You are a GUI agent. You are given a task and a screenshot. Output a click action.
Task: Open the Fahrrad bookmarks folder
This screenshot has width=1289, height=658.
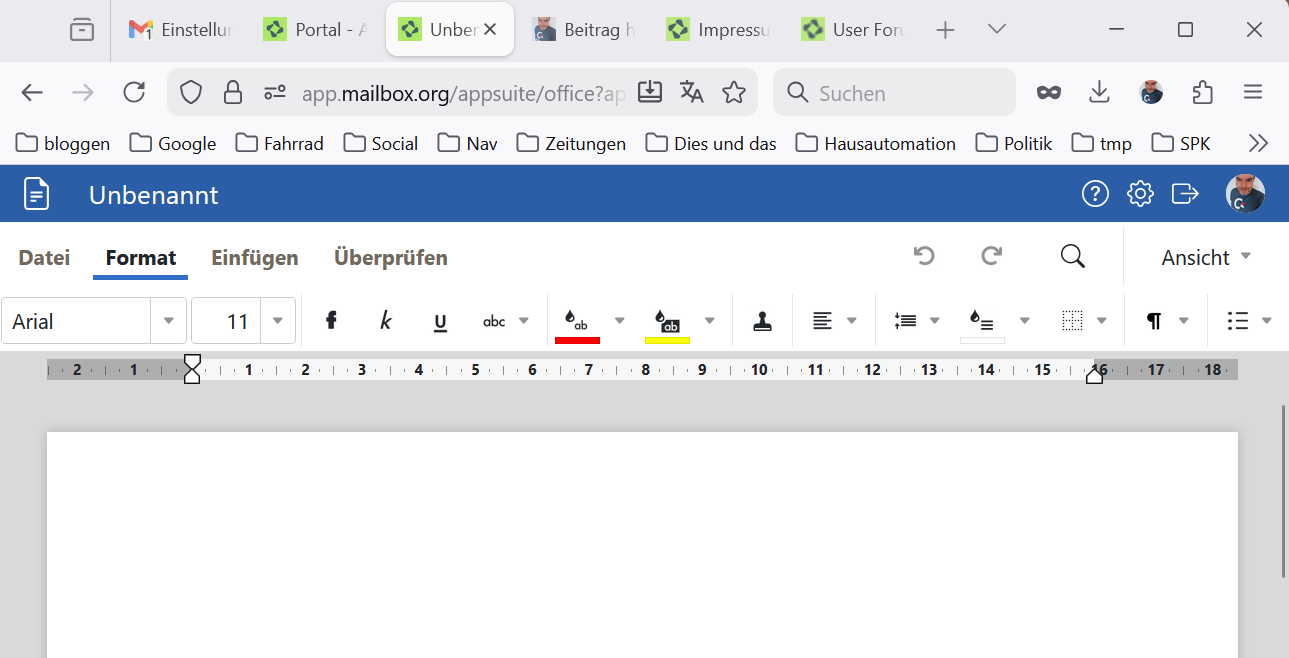280,143
